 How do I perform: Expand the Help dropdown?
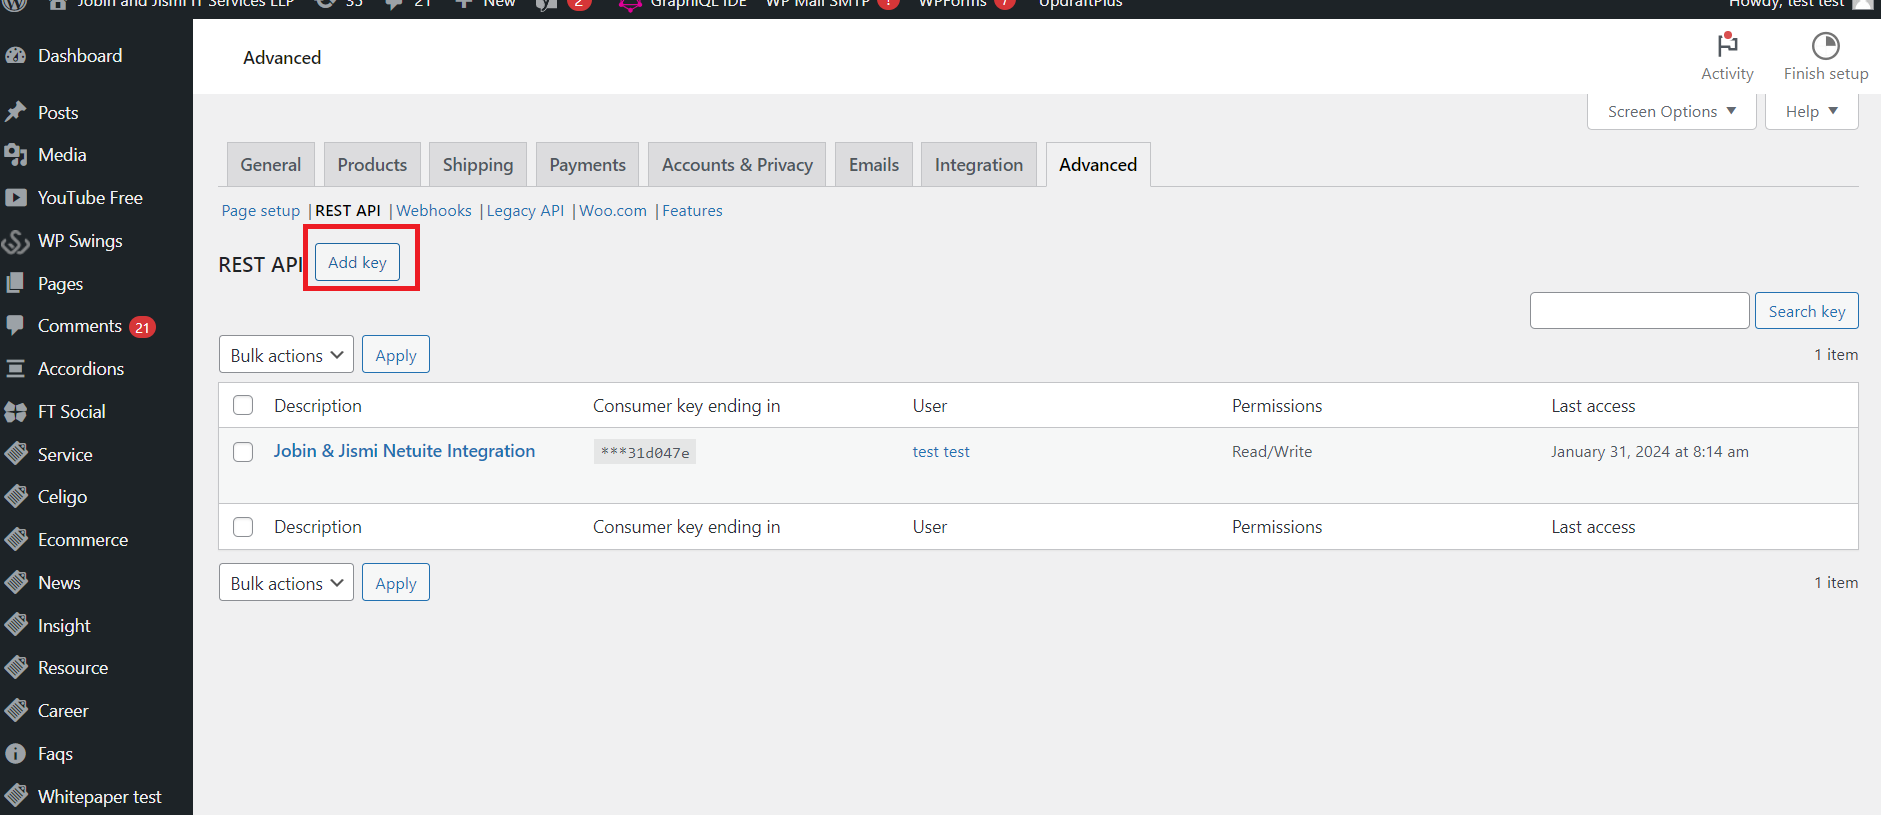[x=1811, y=112]
